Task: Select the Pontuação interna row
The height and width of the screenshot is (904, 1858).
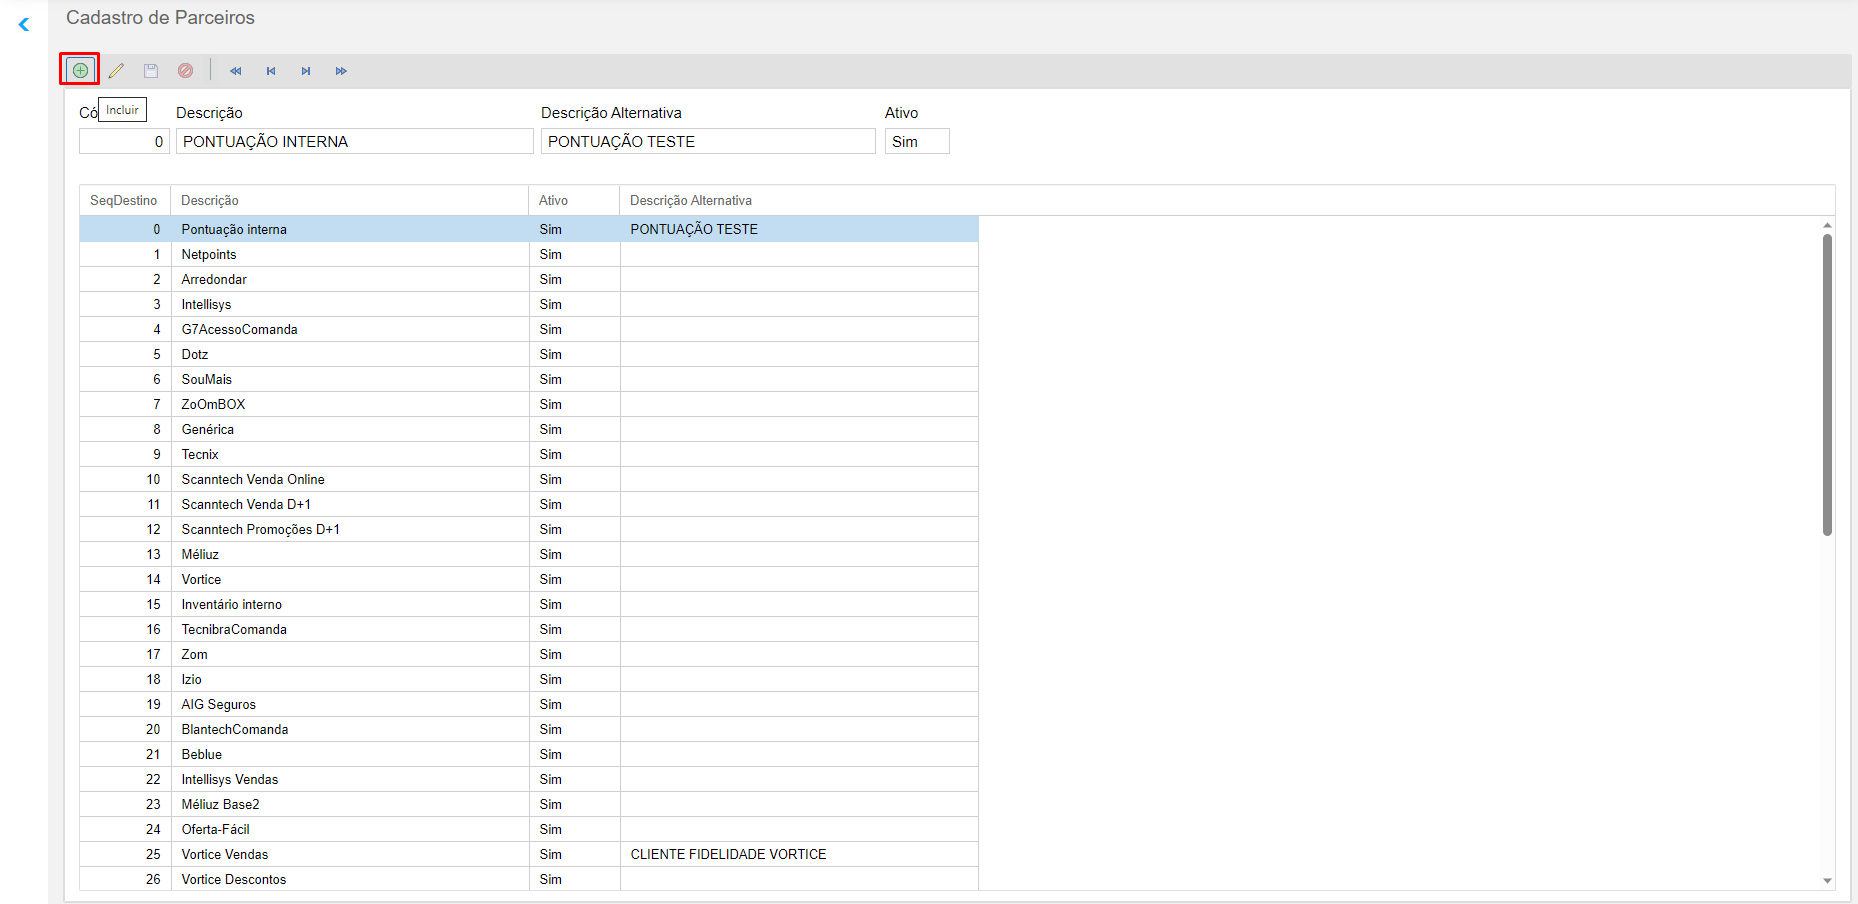Action: coord(529,229)
